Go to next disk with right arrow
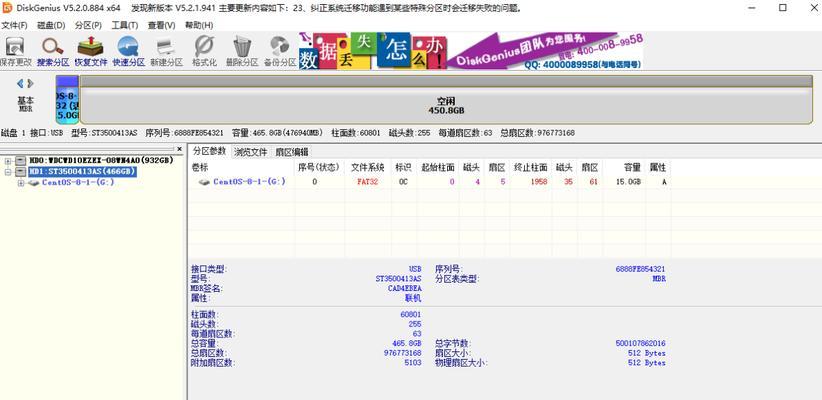Screen dimensions: 822x400 (30, 83)
